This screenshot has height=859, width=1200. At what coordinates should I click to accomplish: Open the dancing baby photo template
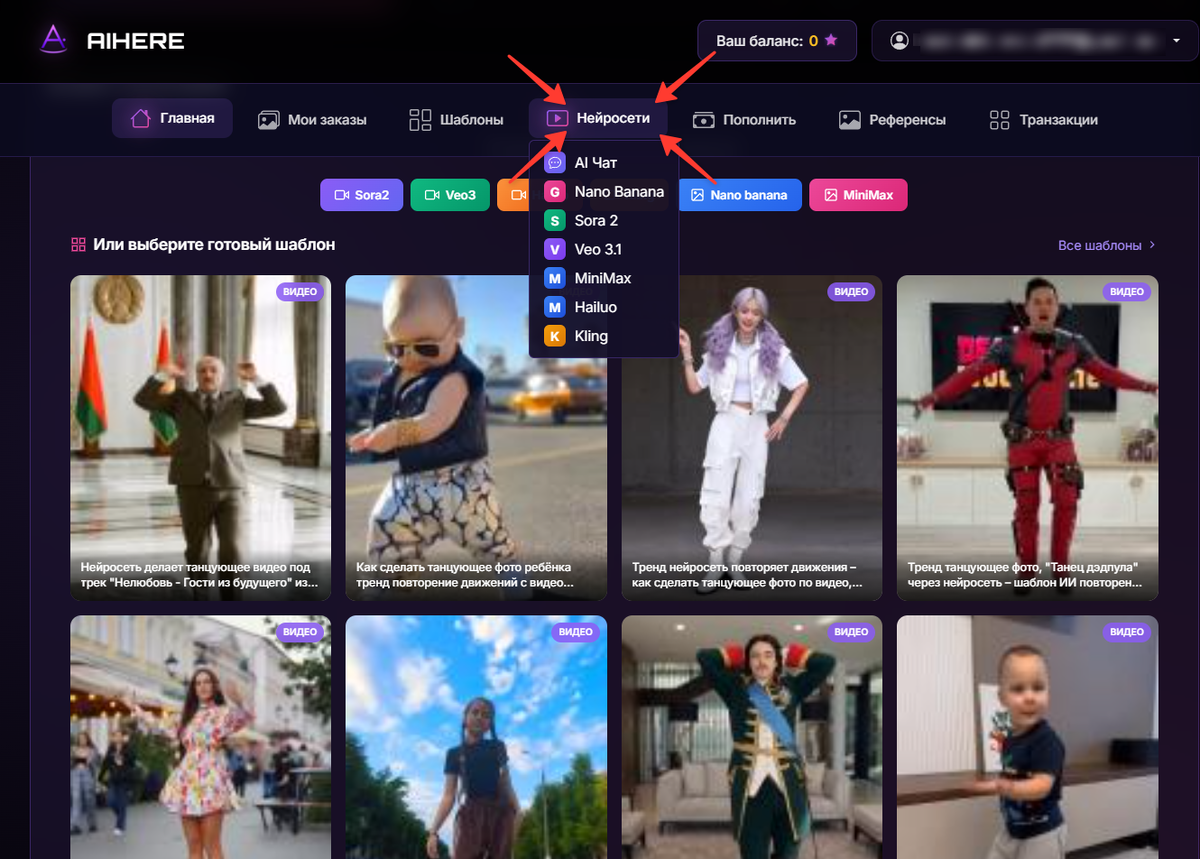[476, 438]
